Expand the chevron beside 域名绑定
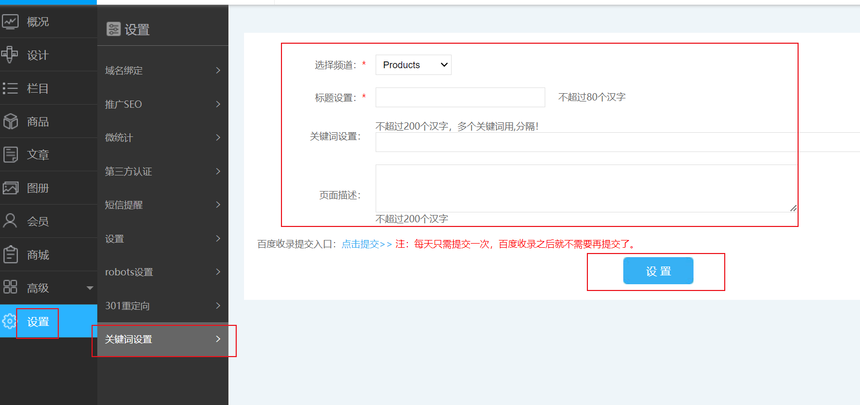This screenshot has width=860, height=405. click(x=218, y=70)
